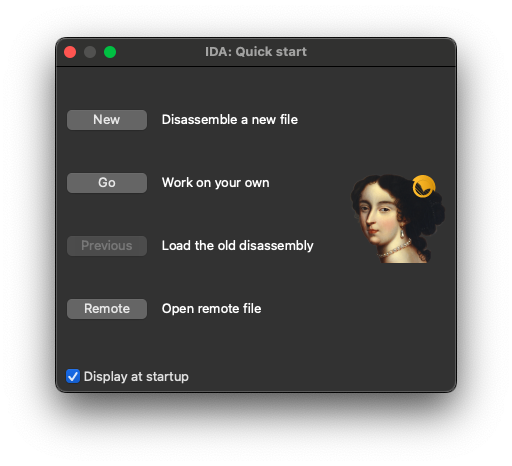This screenshot has width=512, height=466.
Task: Click the blue checkmark beside Display at startup
Action: click(73, 376)
